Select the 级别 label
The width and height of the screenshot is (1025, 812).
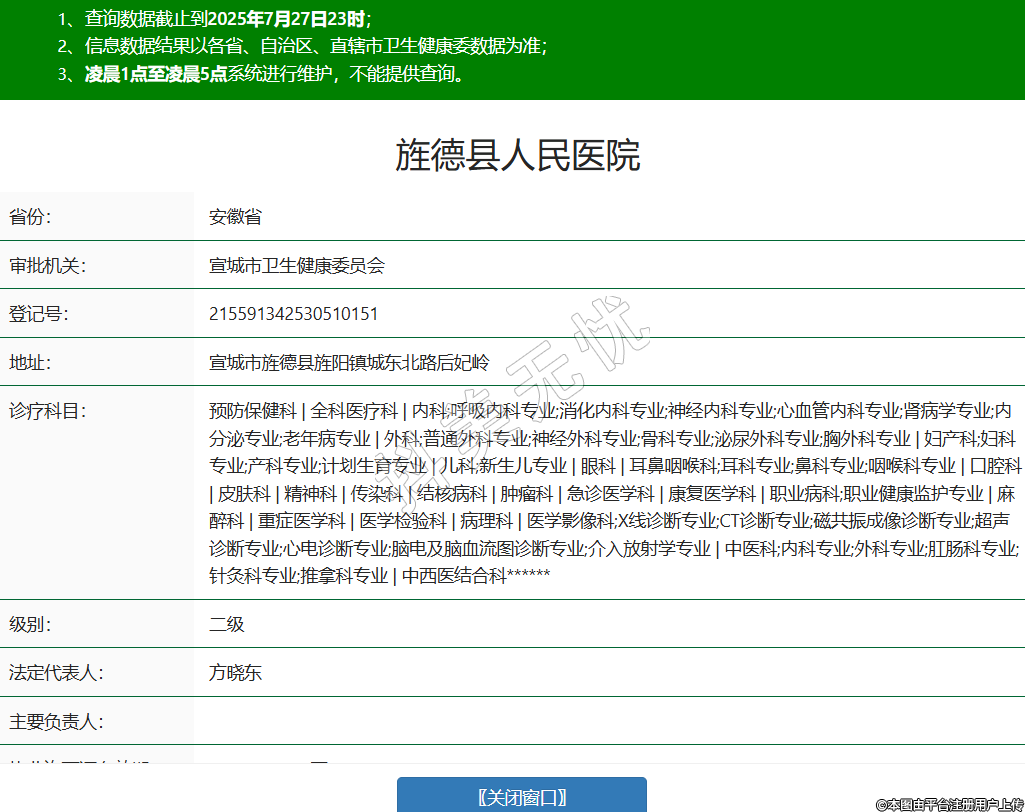pyautogui.click(x=30, y=625)
